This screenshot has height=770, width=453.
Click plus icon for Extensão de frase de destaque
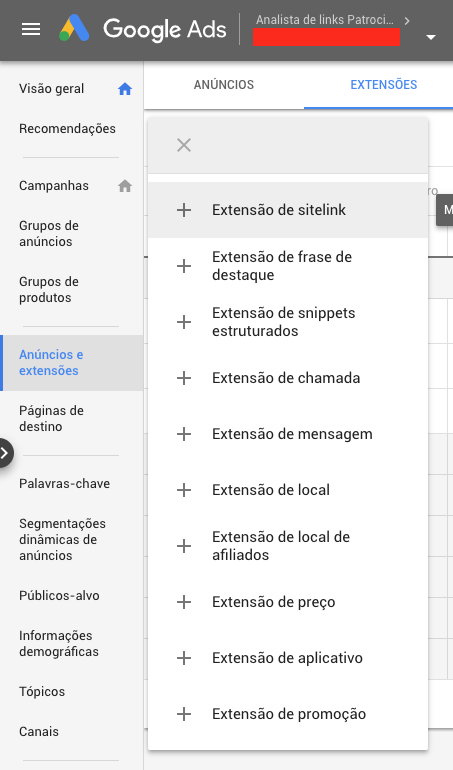pyautogui.click(x=184, y=266)
